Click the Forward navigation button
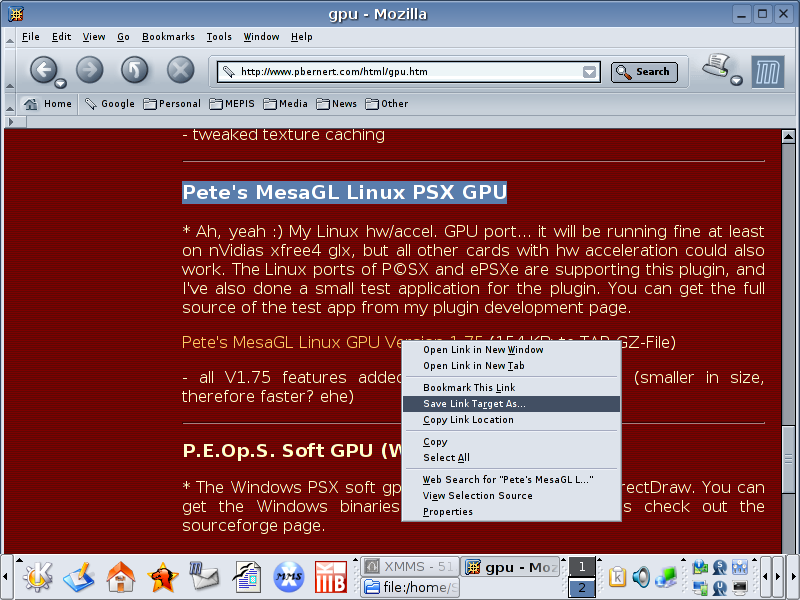Viewport: 800px width, 600px height. 90,69
